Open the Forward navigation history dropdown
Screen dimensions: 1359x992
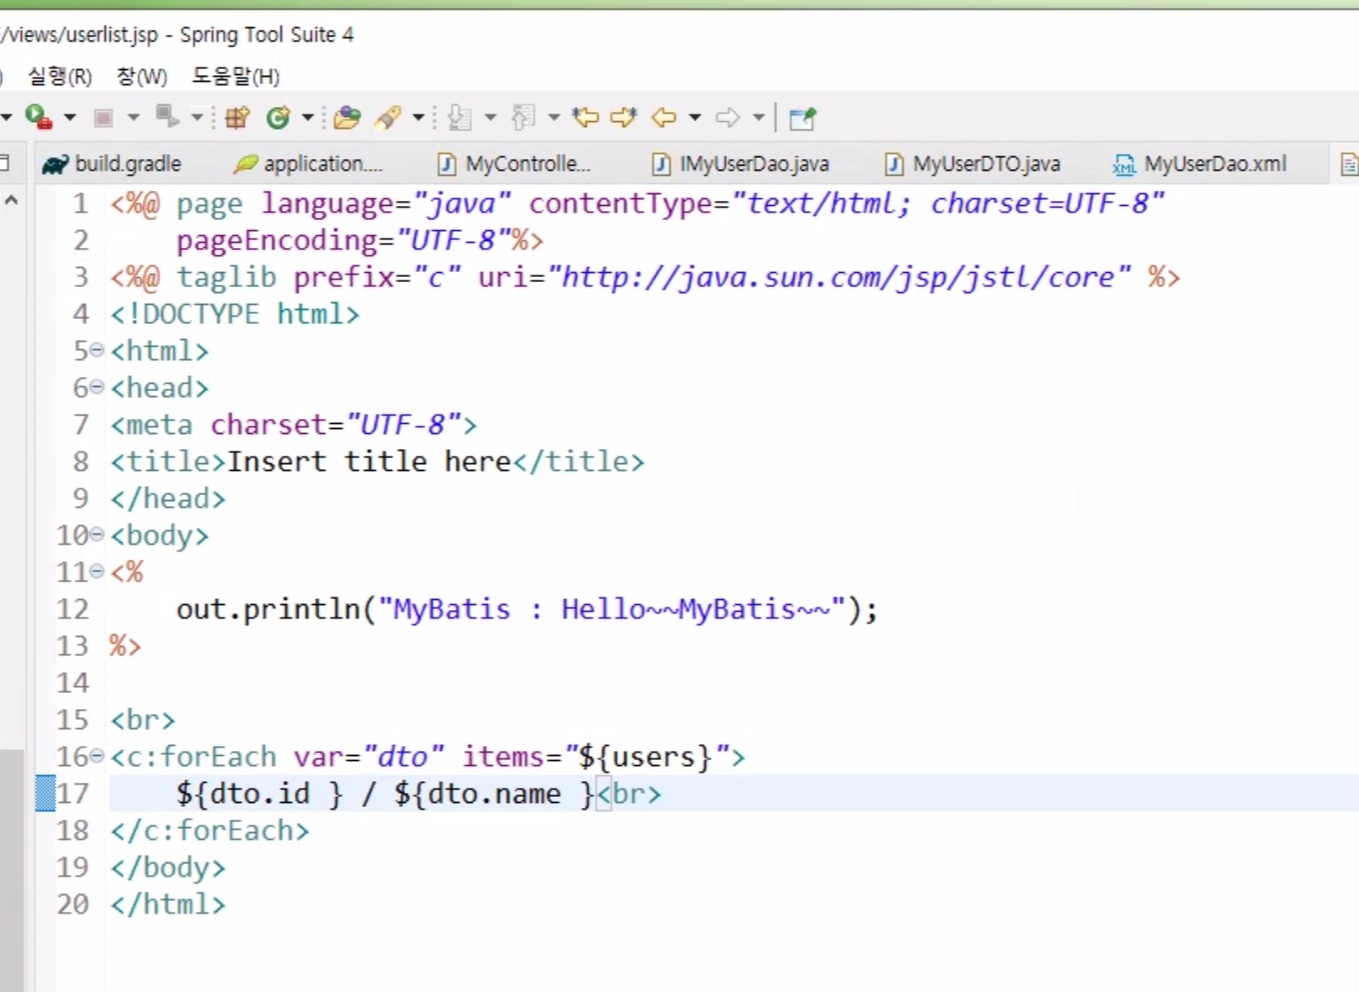[x=759, y=117]
